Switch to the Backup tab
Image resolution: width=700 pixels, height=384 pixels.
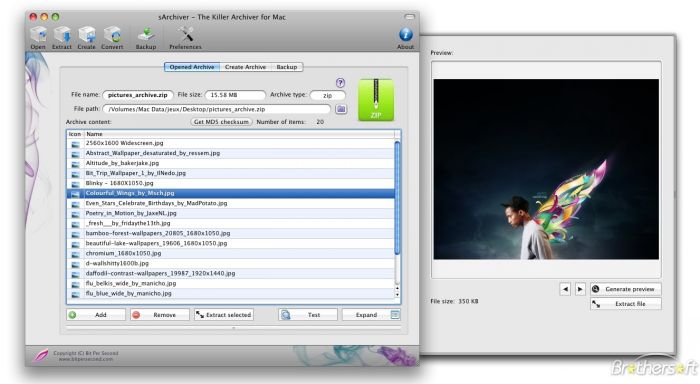(287, 67)
